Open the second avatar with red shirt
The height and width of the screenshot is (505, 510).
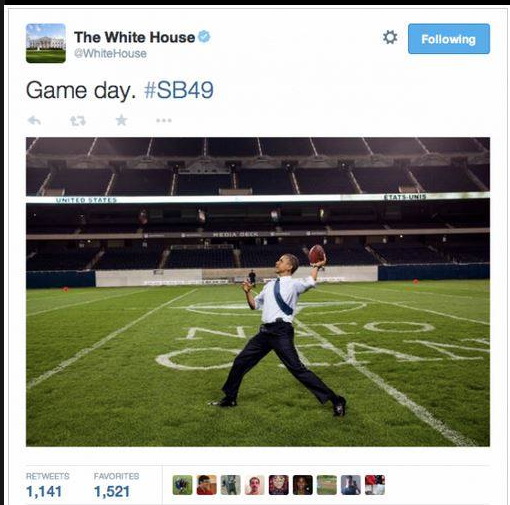[206, 485]
